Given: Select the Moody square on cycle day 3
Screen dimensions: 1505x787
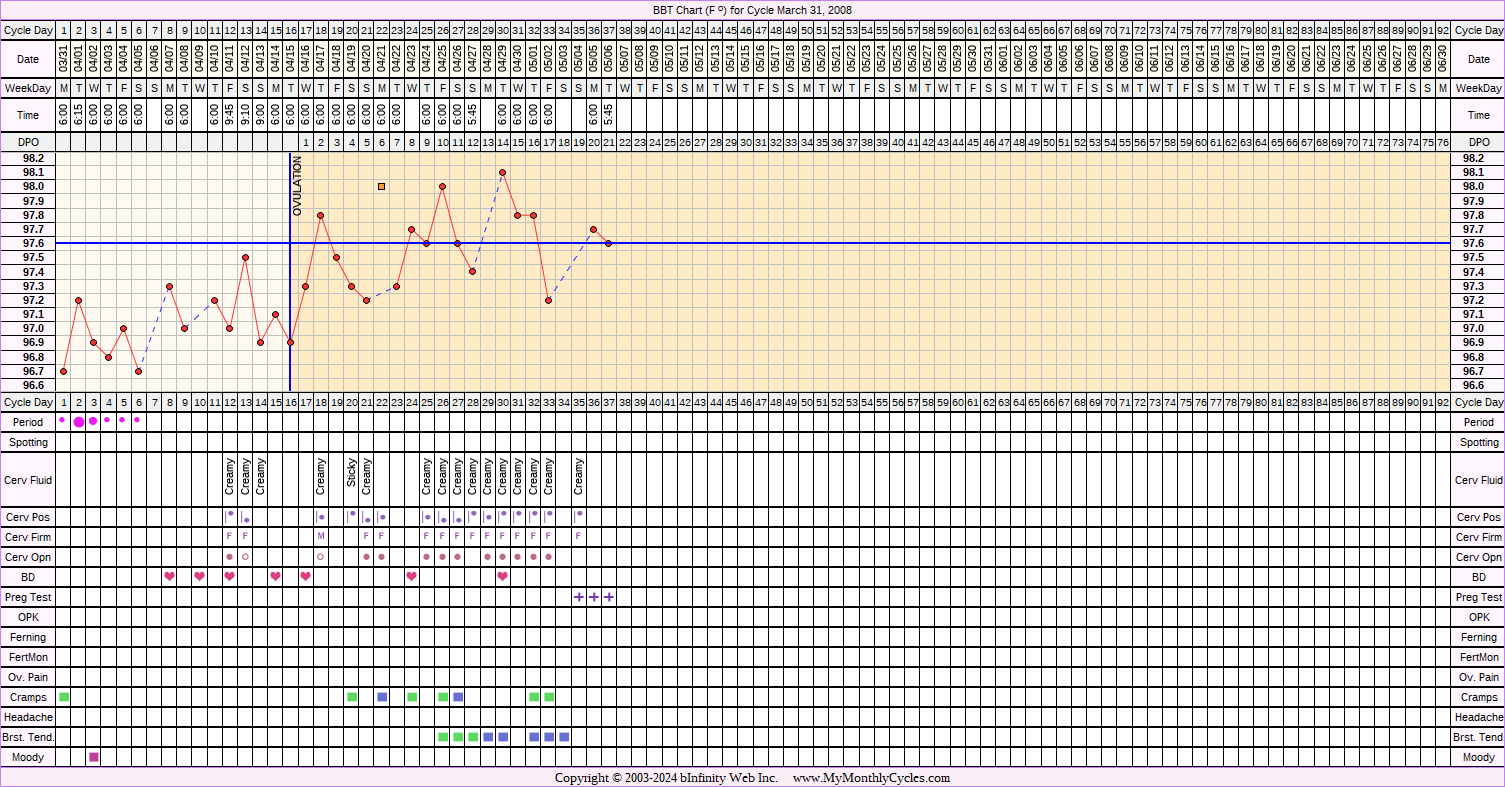Looking at the screenshot, I should point(94,757).
